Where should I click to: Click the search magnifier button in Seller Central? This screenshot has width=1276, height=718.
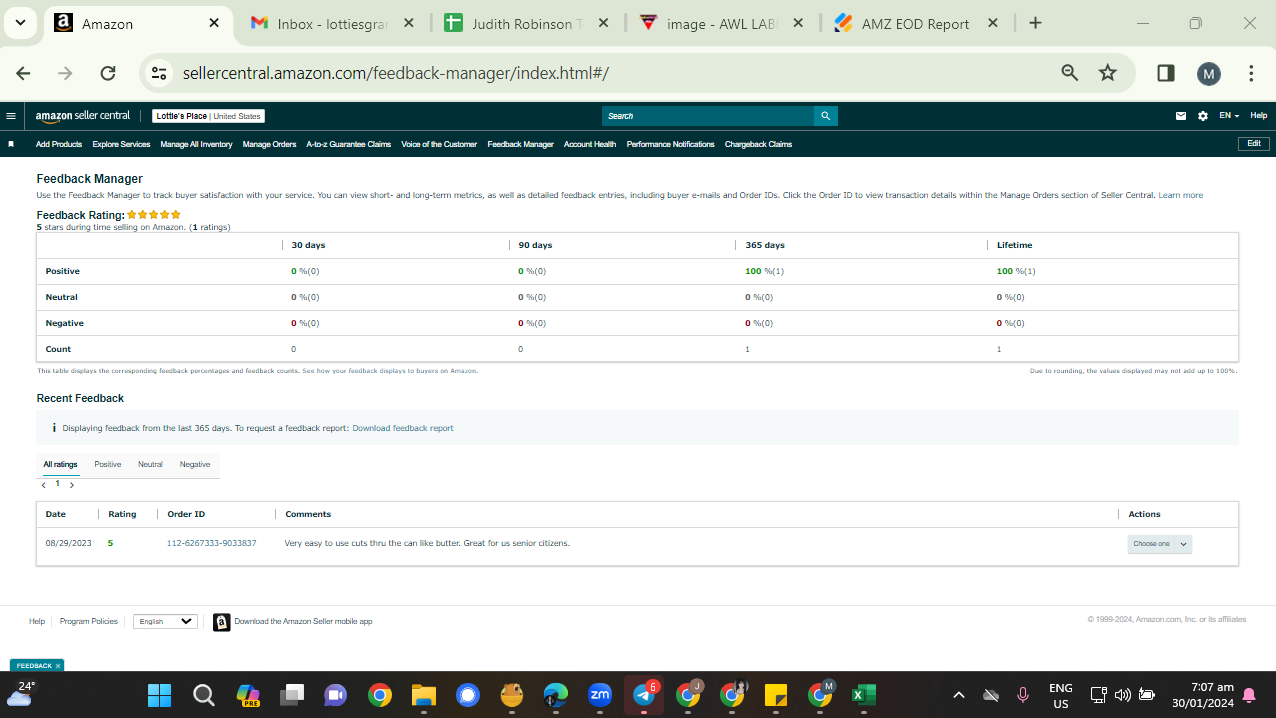825,116
